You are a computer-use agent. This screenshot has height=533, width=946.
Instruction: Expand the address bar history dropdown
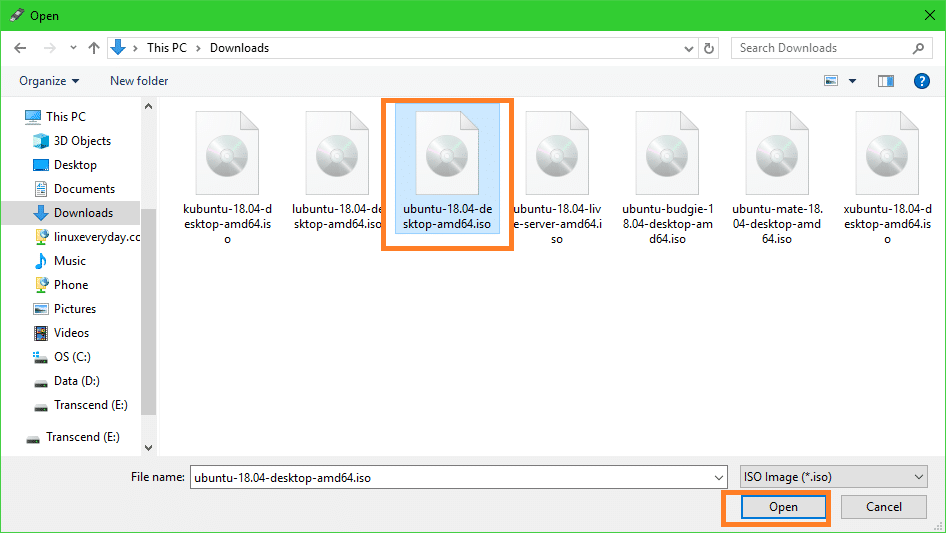tap(688, 48)
